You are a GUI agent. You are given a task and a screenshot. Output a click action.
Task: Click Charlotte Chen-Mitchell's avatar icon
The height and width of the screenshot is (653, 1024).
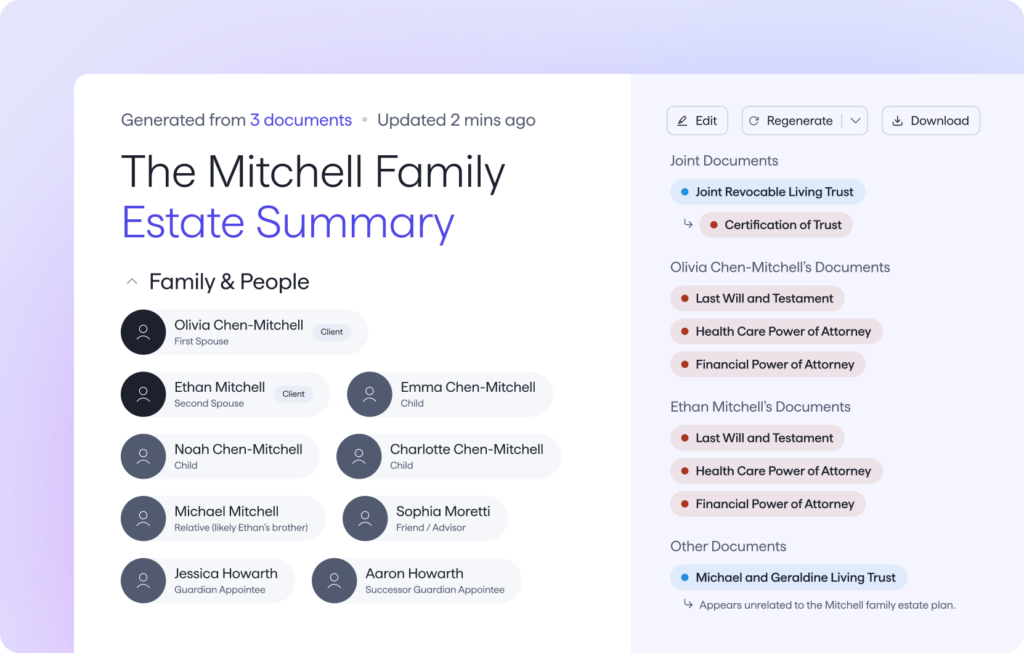pos(358,456)
